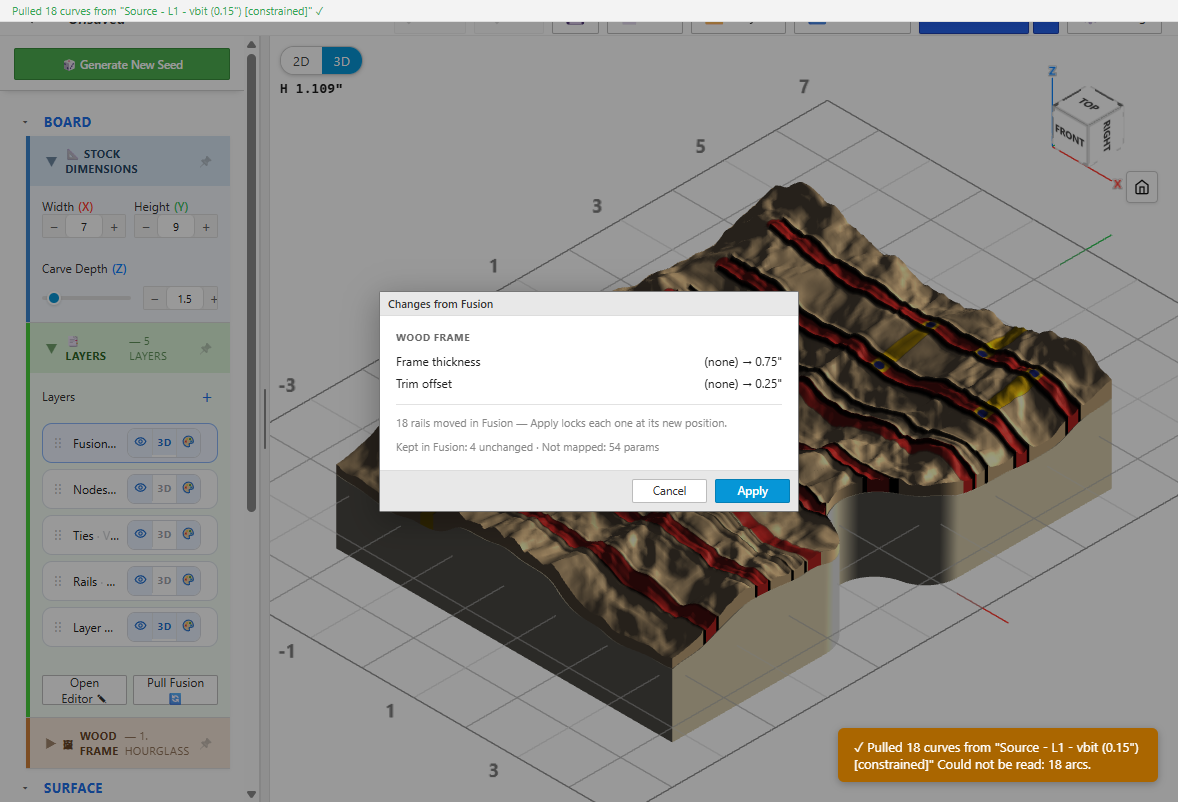Switch to the 3D view tab

pyautogui.click(x=342, y=62)
